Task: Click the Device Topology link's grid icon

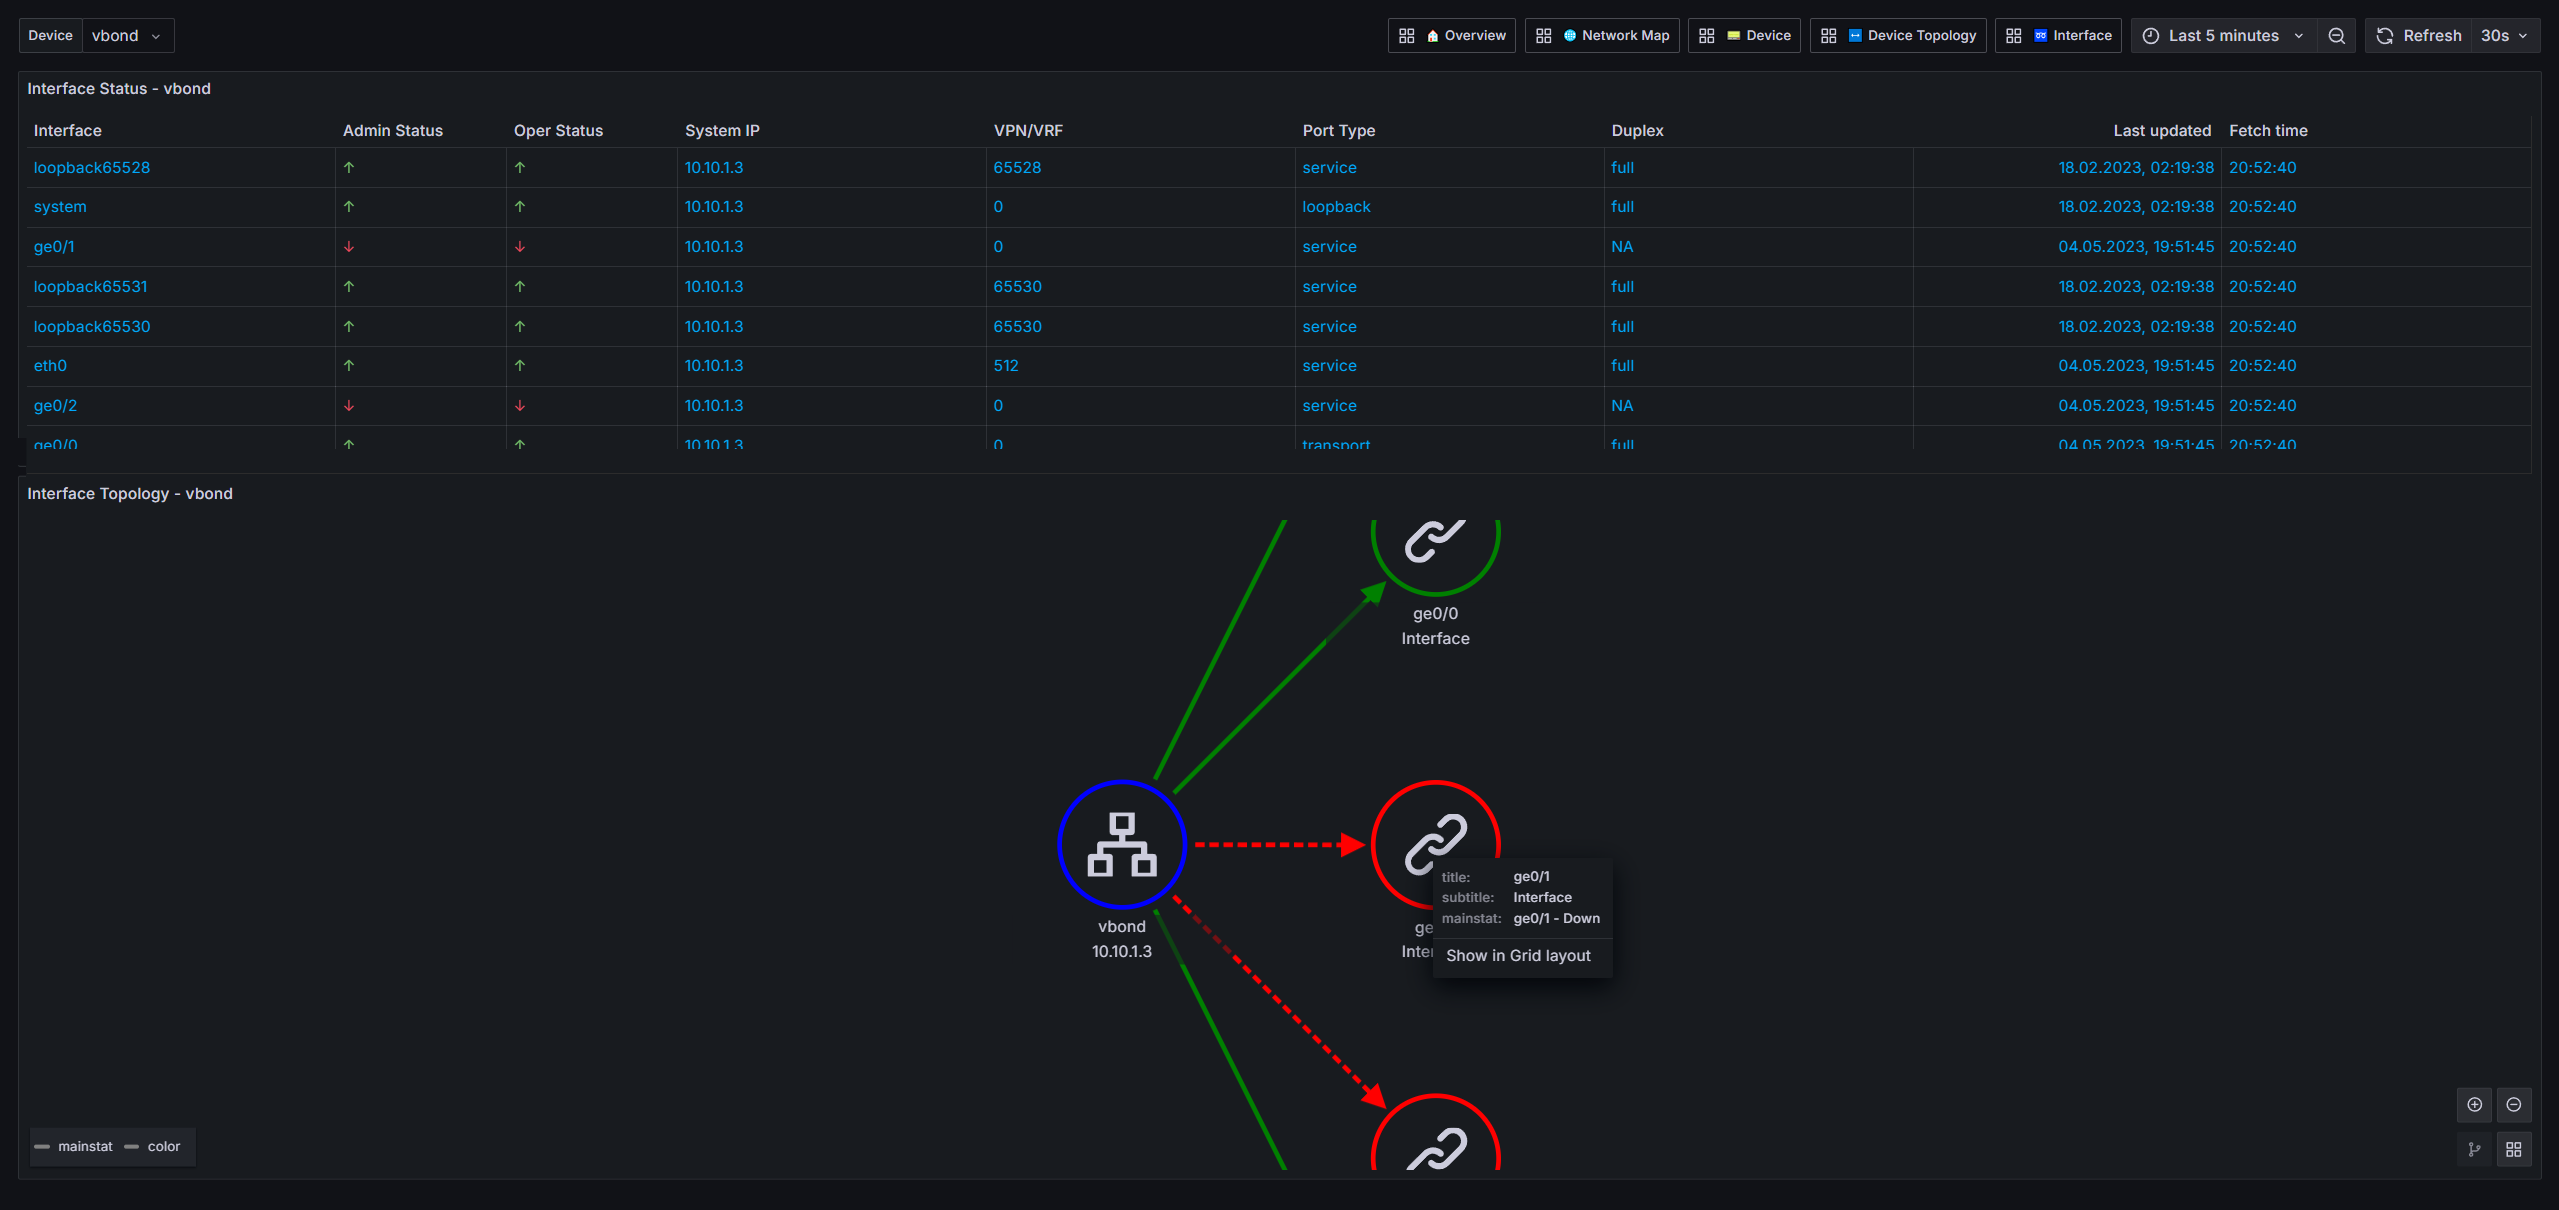Action: 1829,36
